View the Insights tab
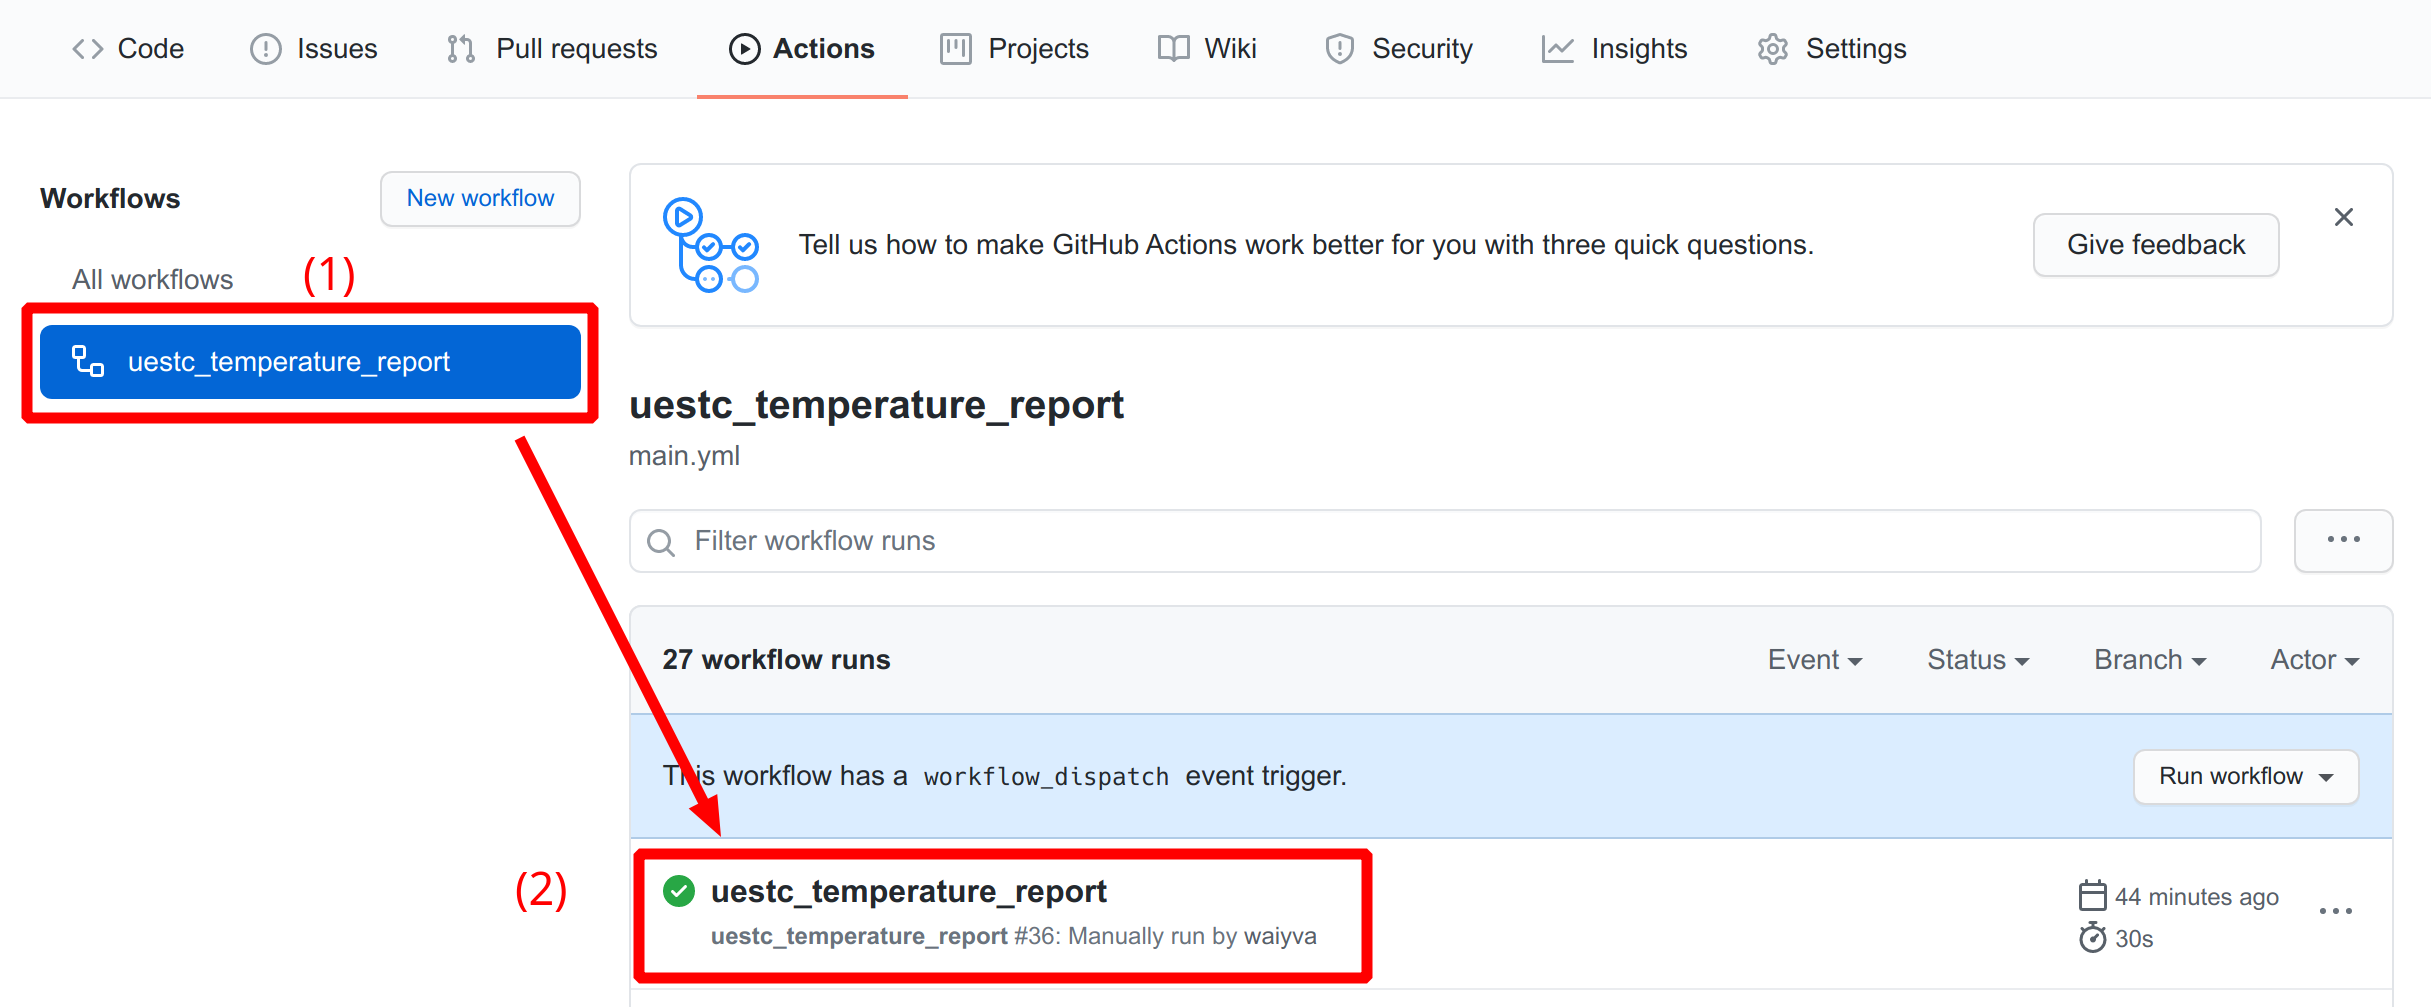Screen dimensions: 2431x1007 1614,48
